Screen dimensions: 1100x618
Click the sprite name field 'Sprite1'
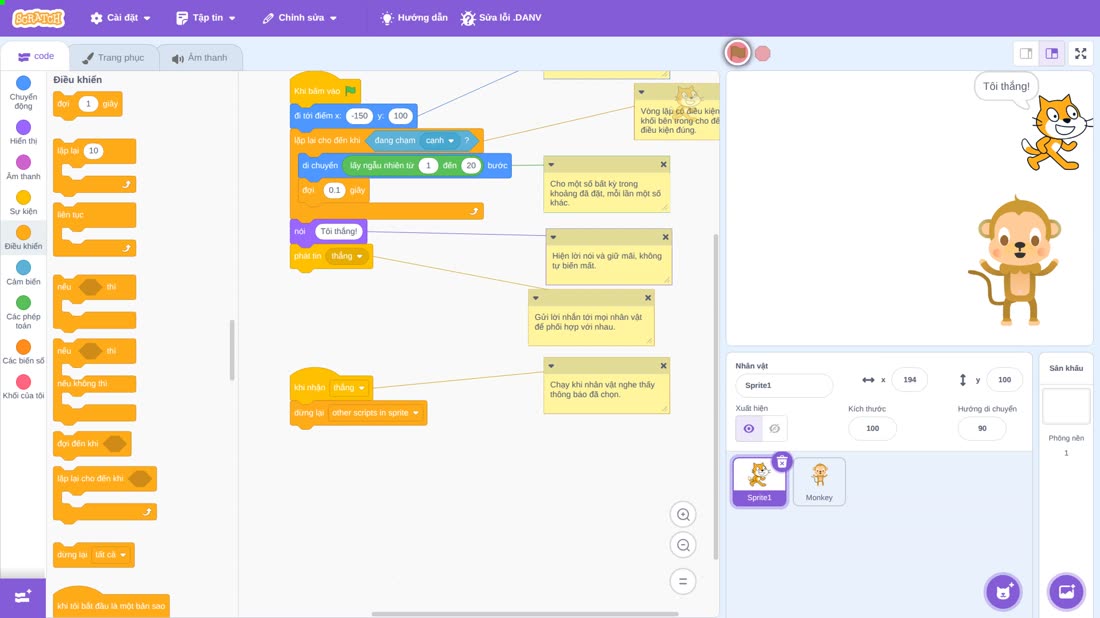784,385
